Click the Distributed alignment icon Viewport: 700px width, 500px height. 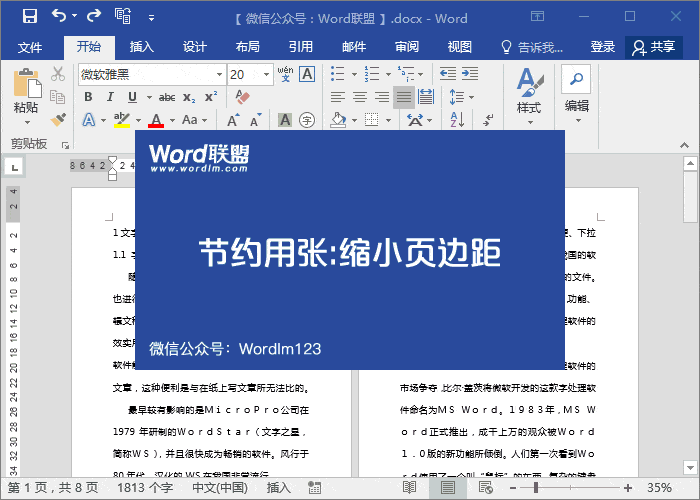point(426,97)
